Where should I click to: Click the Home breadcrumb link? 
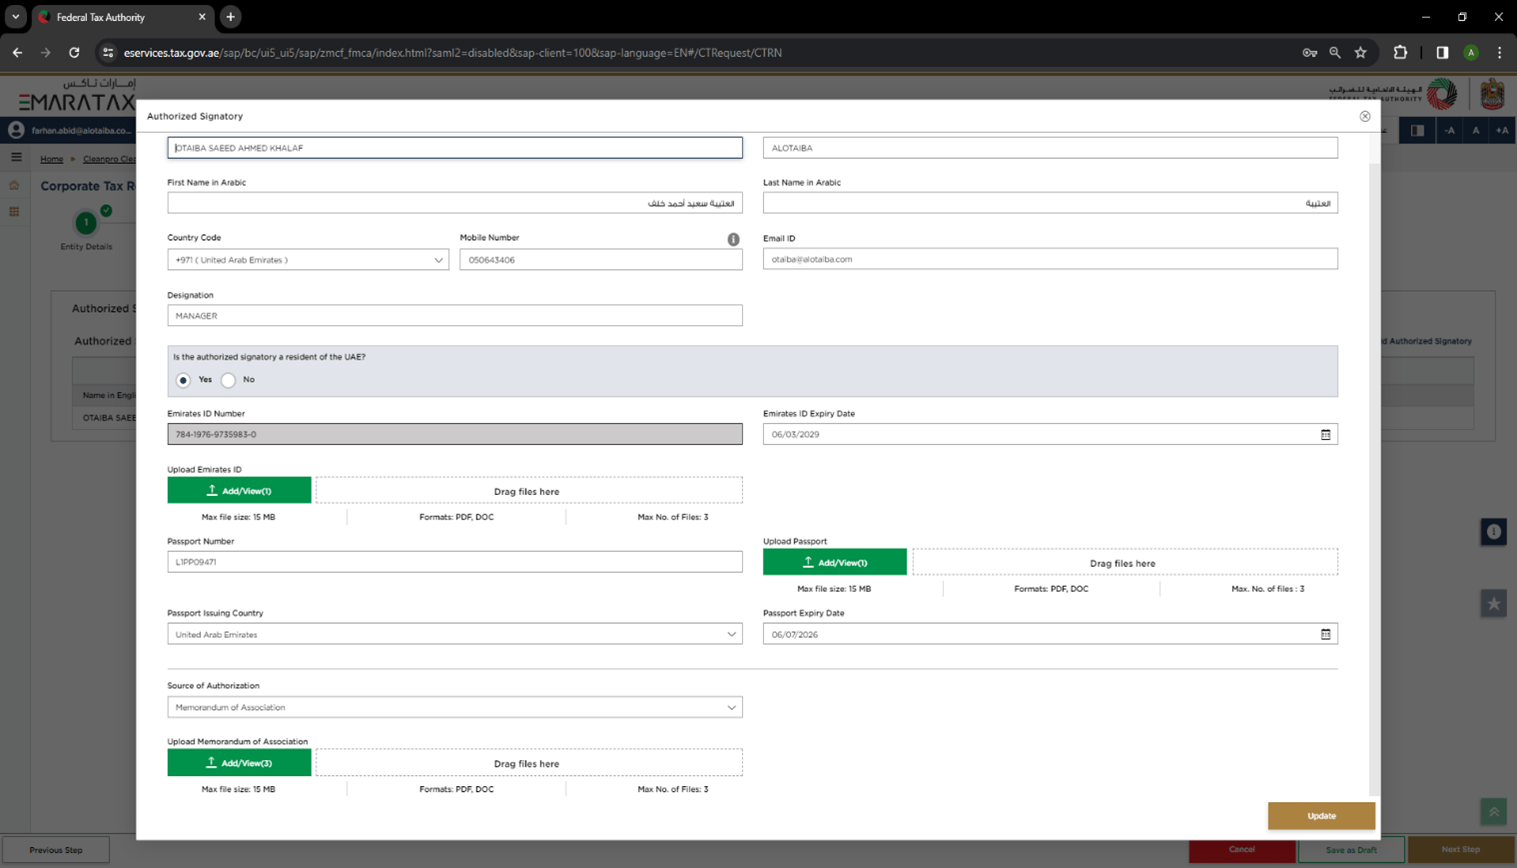tap(52, 159)
